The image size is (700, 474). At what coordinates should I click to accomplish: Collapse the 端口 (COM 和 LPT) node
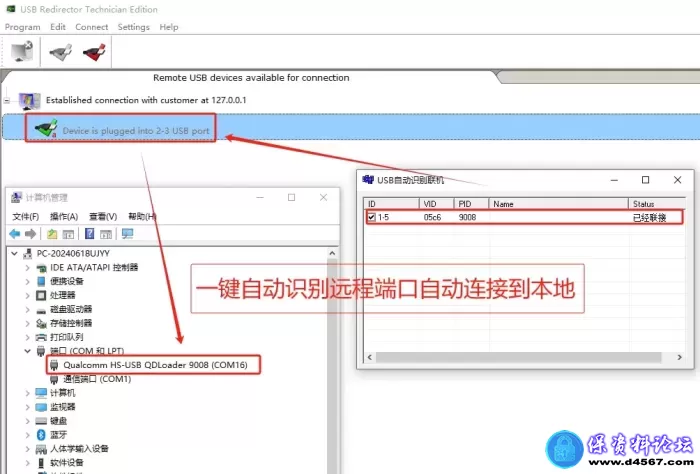(28, 351)
